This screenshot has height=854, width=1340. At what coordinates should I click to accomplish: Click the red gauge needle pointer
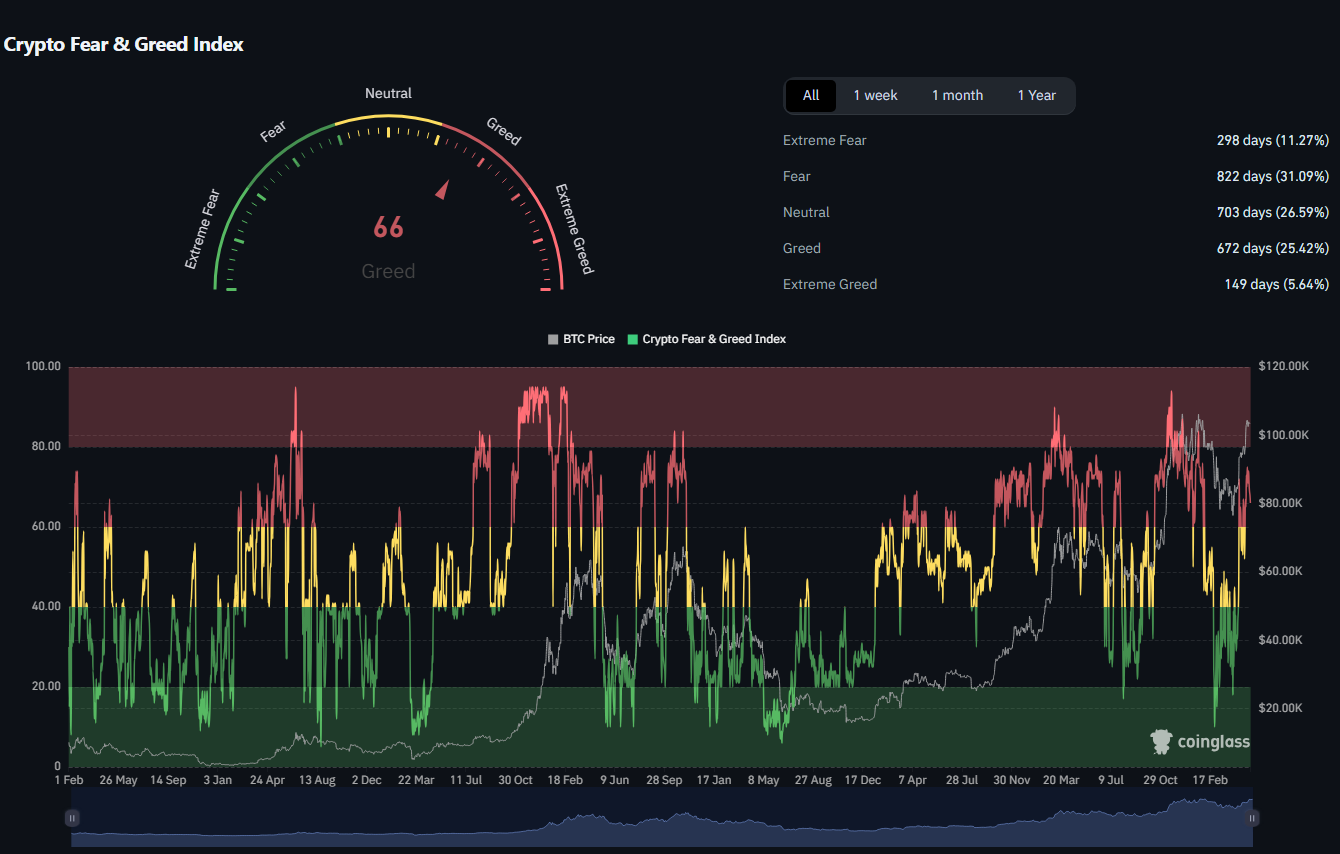[441, 190]
